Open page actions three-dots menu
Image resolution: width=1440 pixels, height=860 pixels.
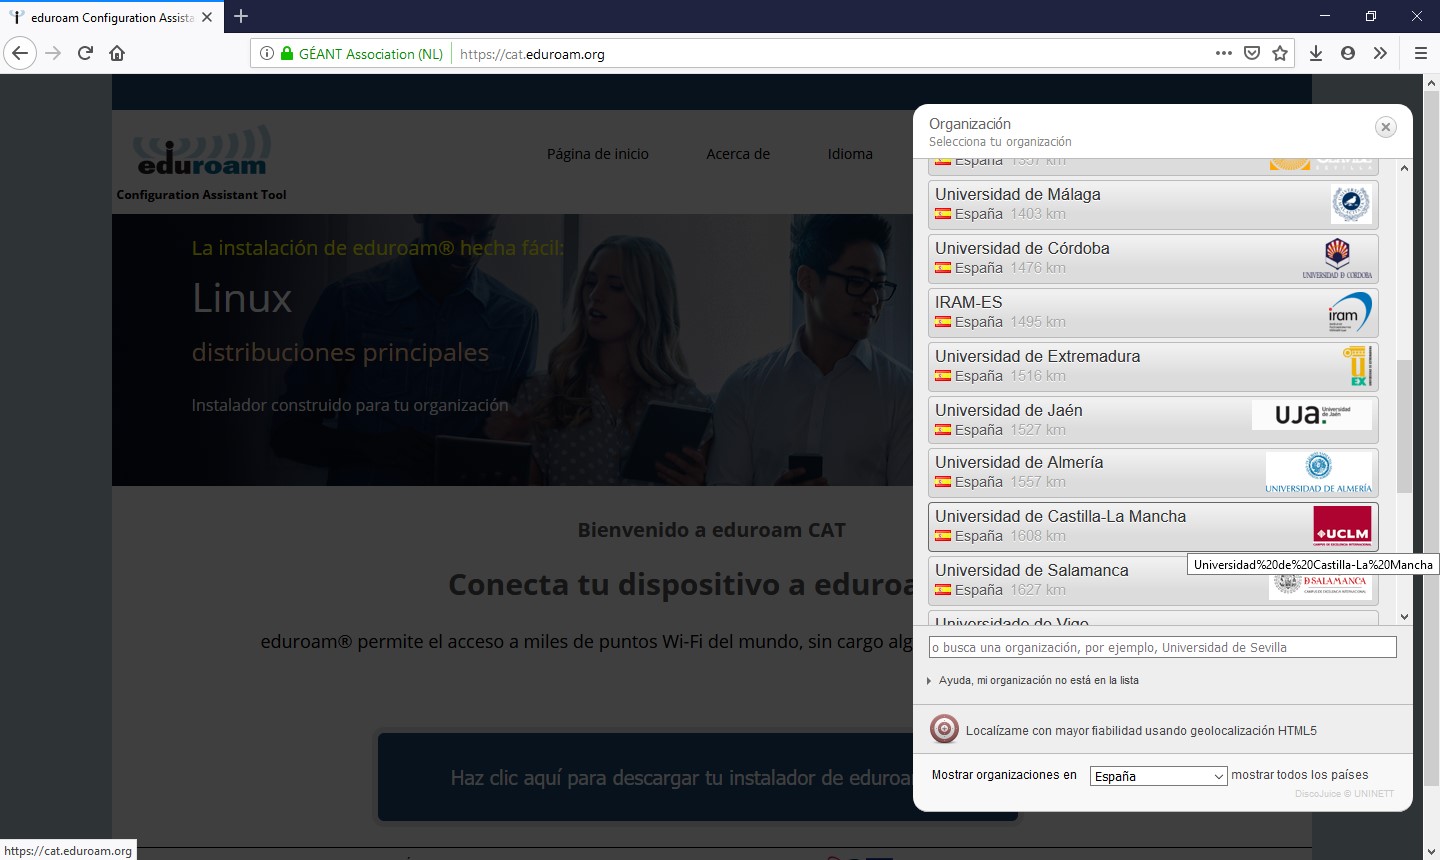(x=1224, y=53)
